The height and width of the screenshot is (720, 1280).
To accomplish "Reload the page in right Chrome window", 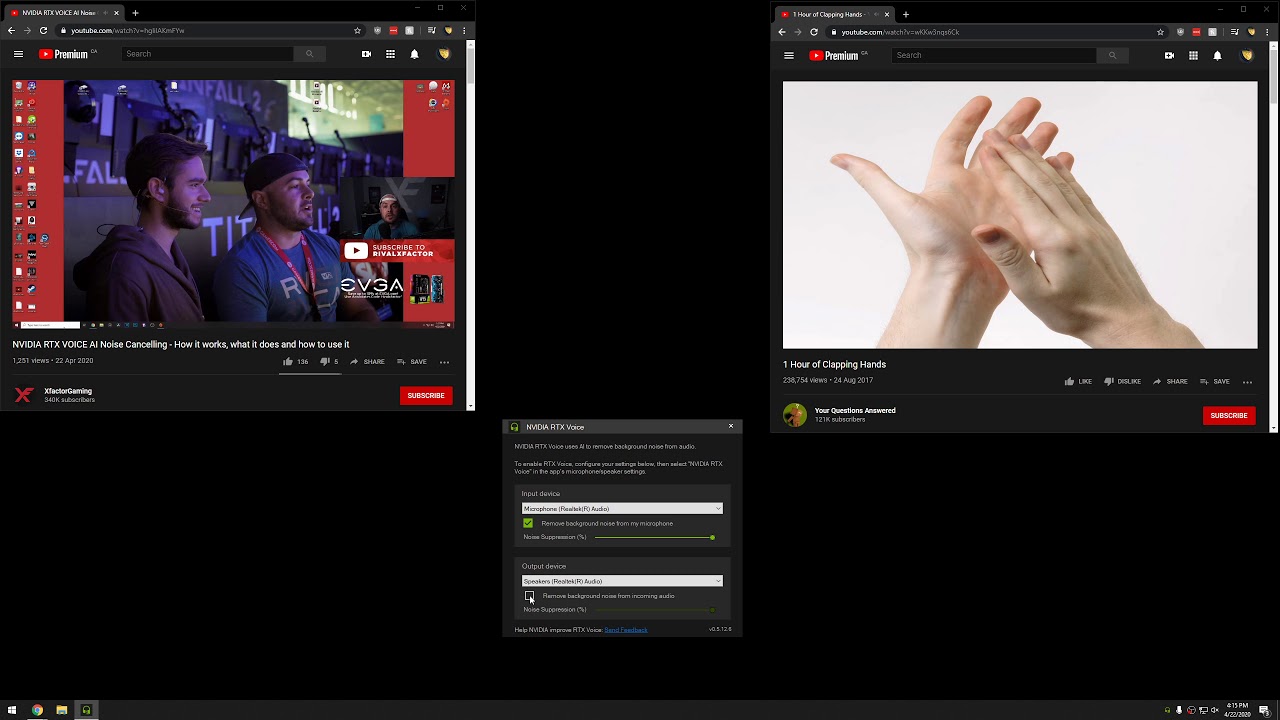I will [814, 32].
